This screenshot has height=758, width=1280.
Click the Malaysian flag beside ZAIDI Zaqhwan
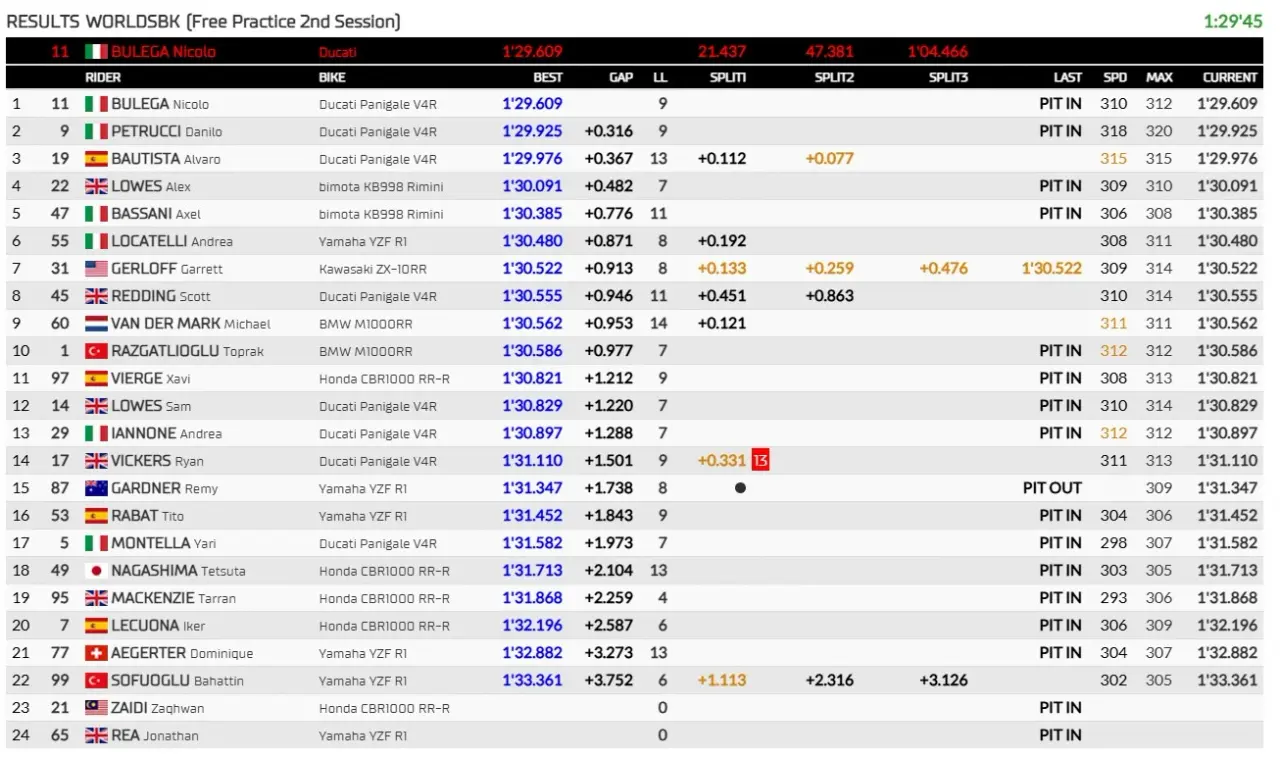(96, 708)
